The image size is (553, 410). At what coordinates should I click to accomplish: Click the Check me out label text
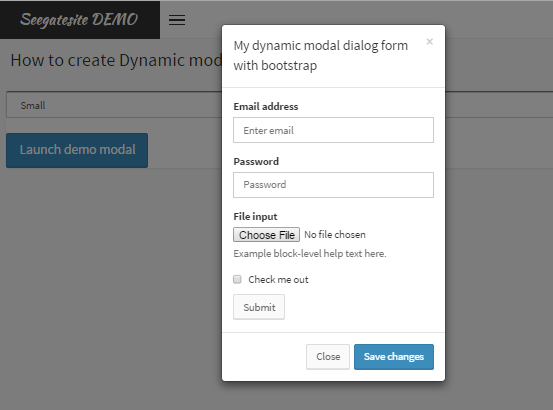tap(278, 280)
